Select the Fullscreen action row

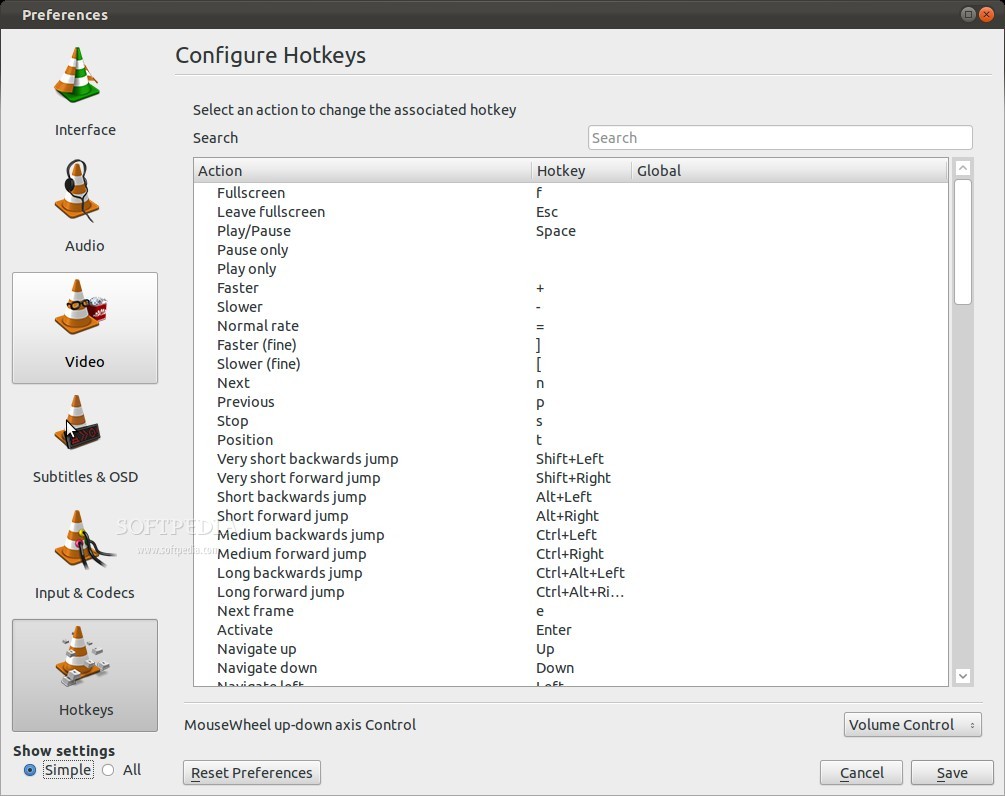click(x=251, y=193)
